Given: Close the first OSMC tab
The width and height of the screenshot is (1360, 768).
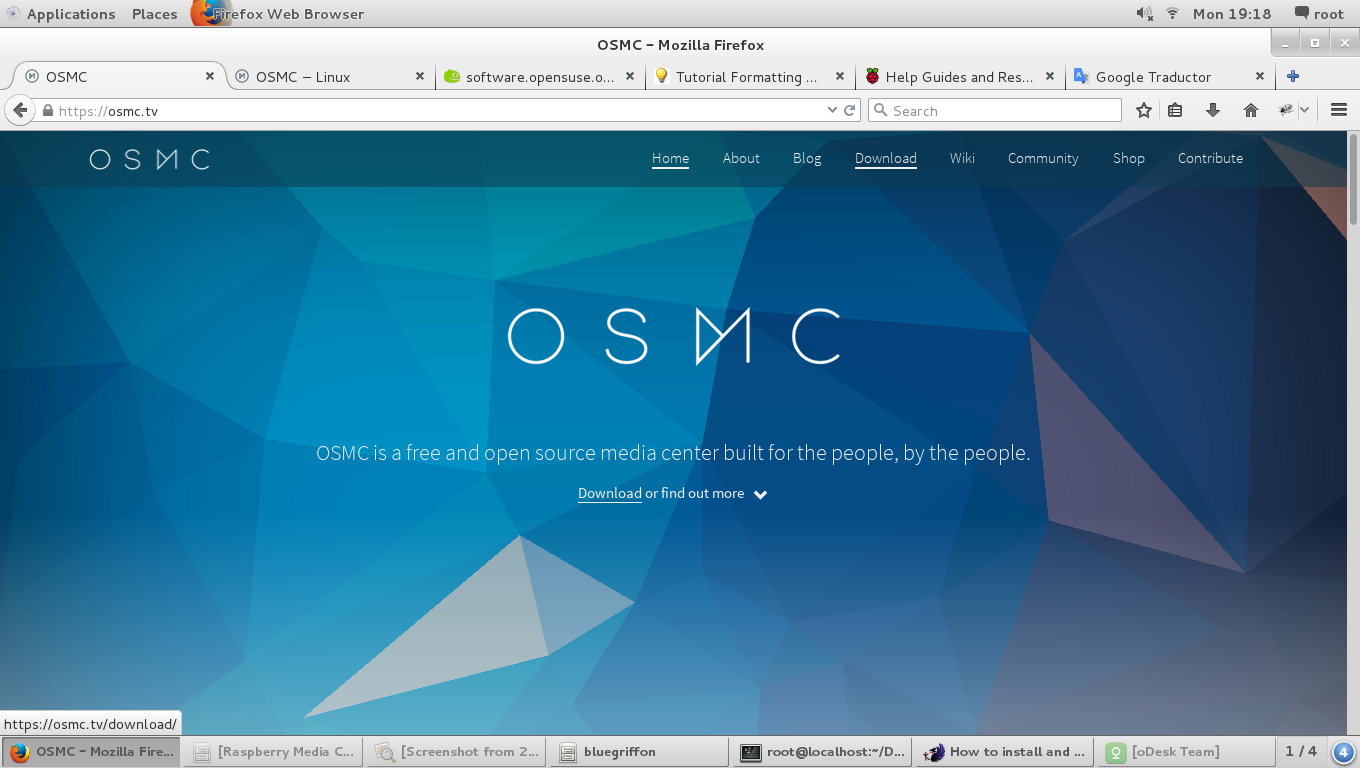Looking at the screenshot, I should click(x=210, y=76).
